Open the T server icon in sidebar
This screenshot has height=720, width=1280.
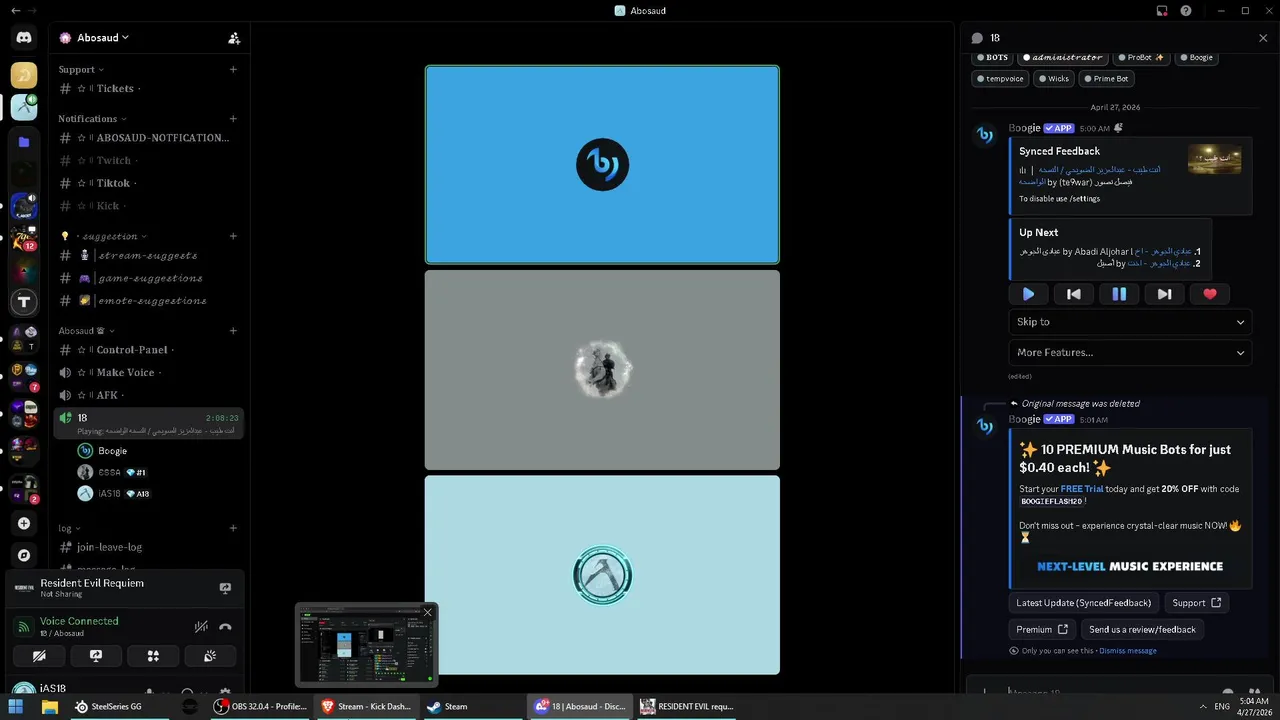click(x=24, y=301)
